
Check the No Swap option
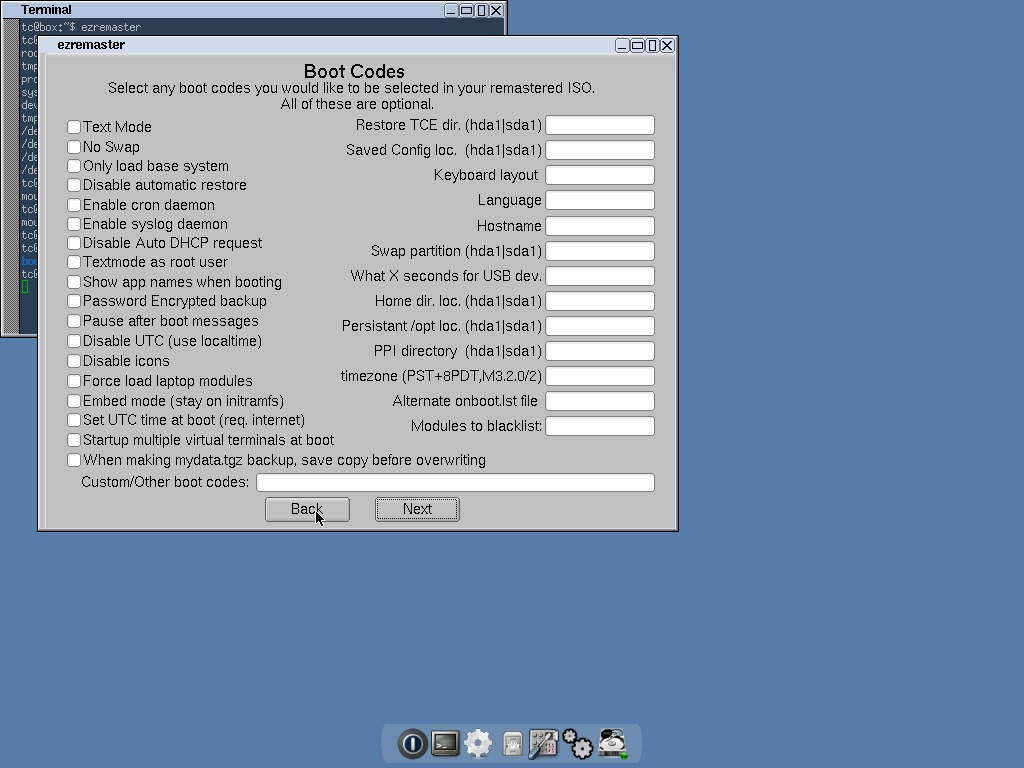[74, 146]
